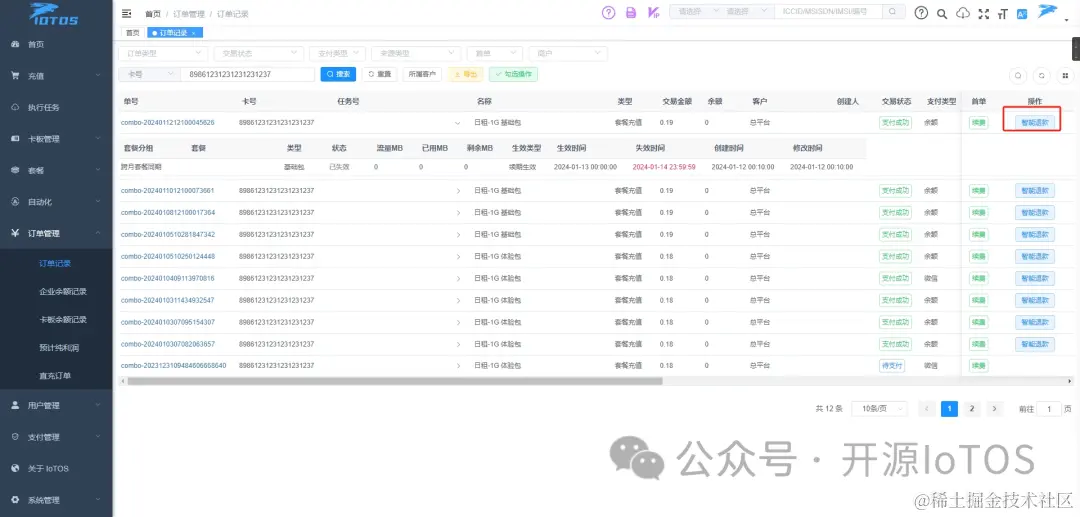Collapse the sidebar with the hamburger icon
This screenshot has height=517, width=1080.
click(x=126, y=13)
